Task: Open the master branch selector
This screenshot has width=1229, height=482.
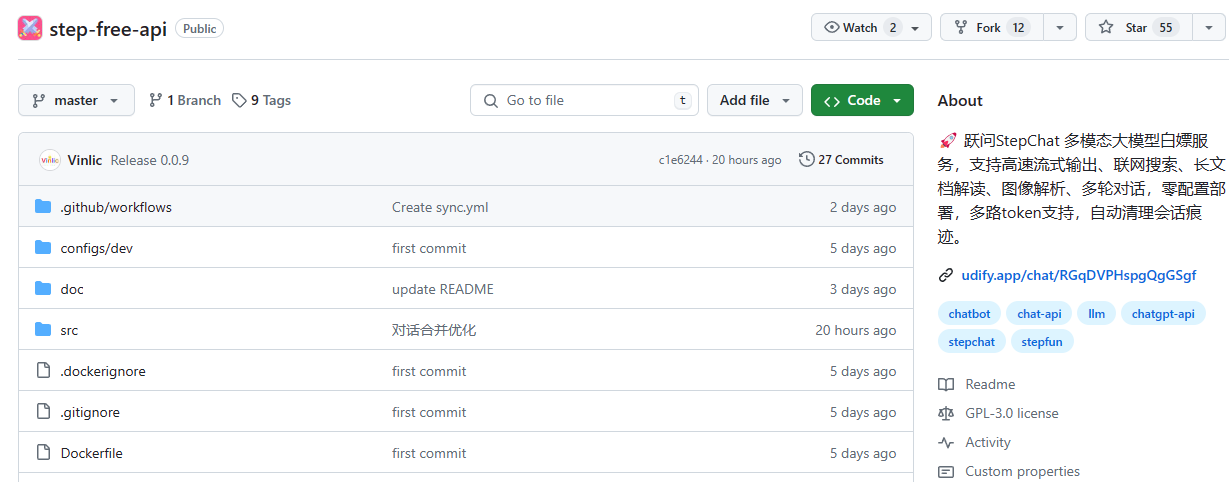Action: tap(76, 100)
